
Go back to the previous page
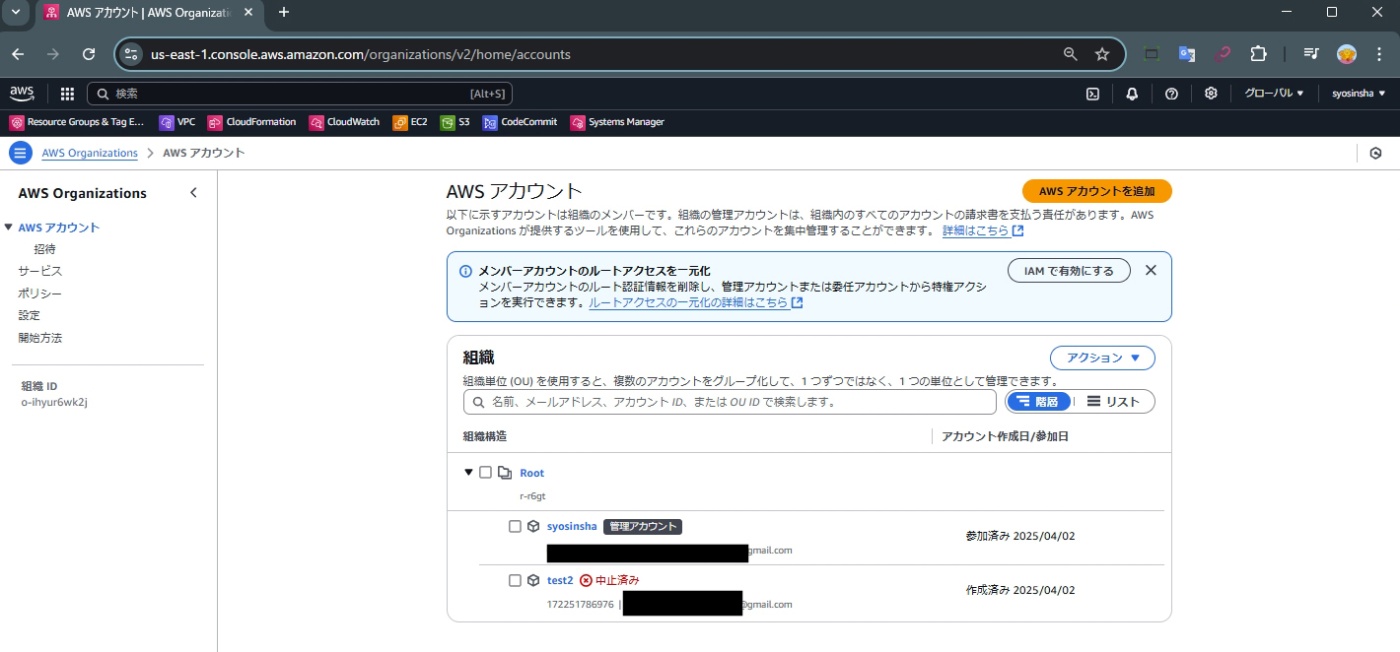tap(18, 54)
